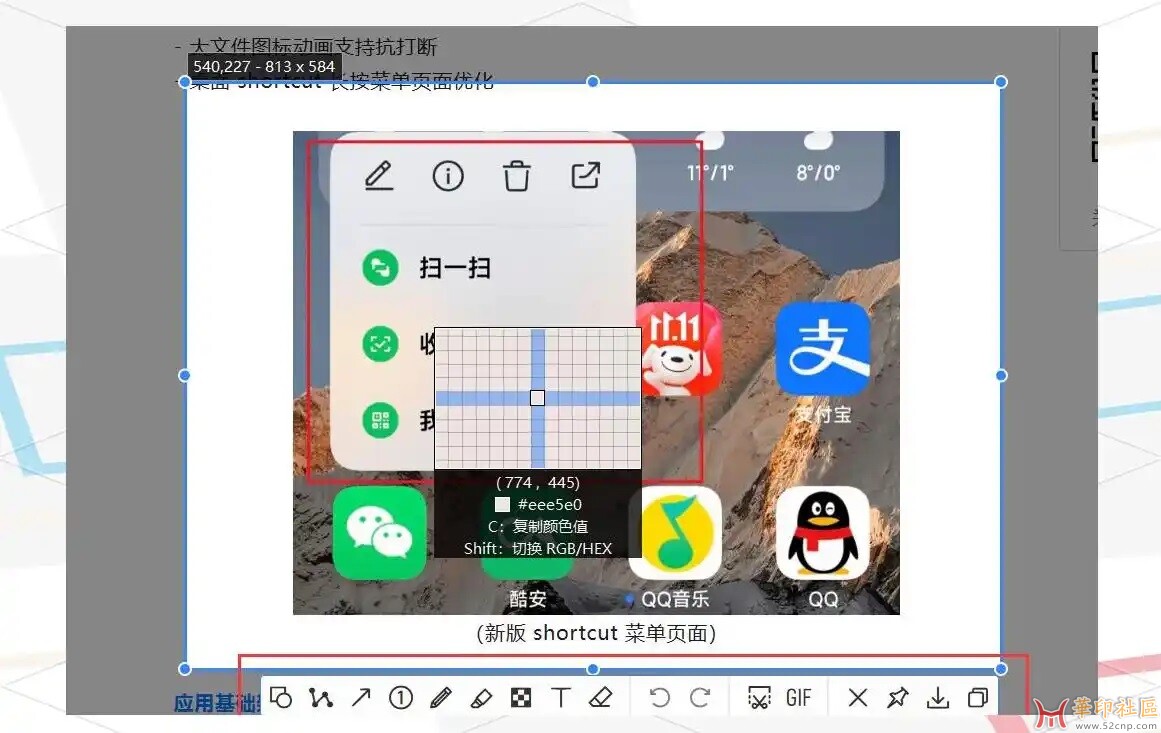Image resolution: width=1161 pixels, height=733 pixels.
Task: Choose 扫一扫 in the shortcut menu
Action: click(455, 267)
